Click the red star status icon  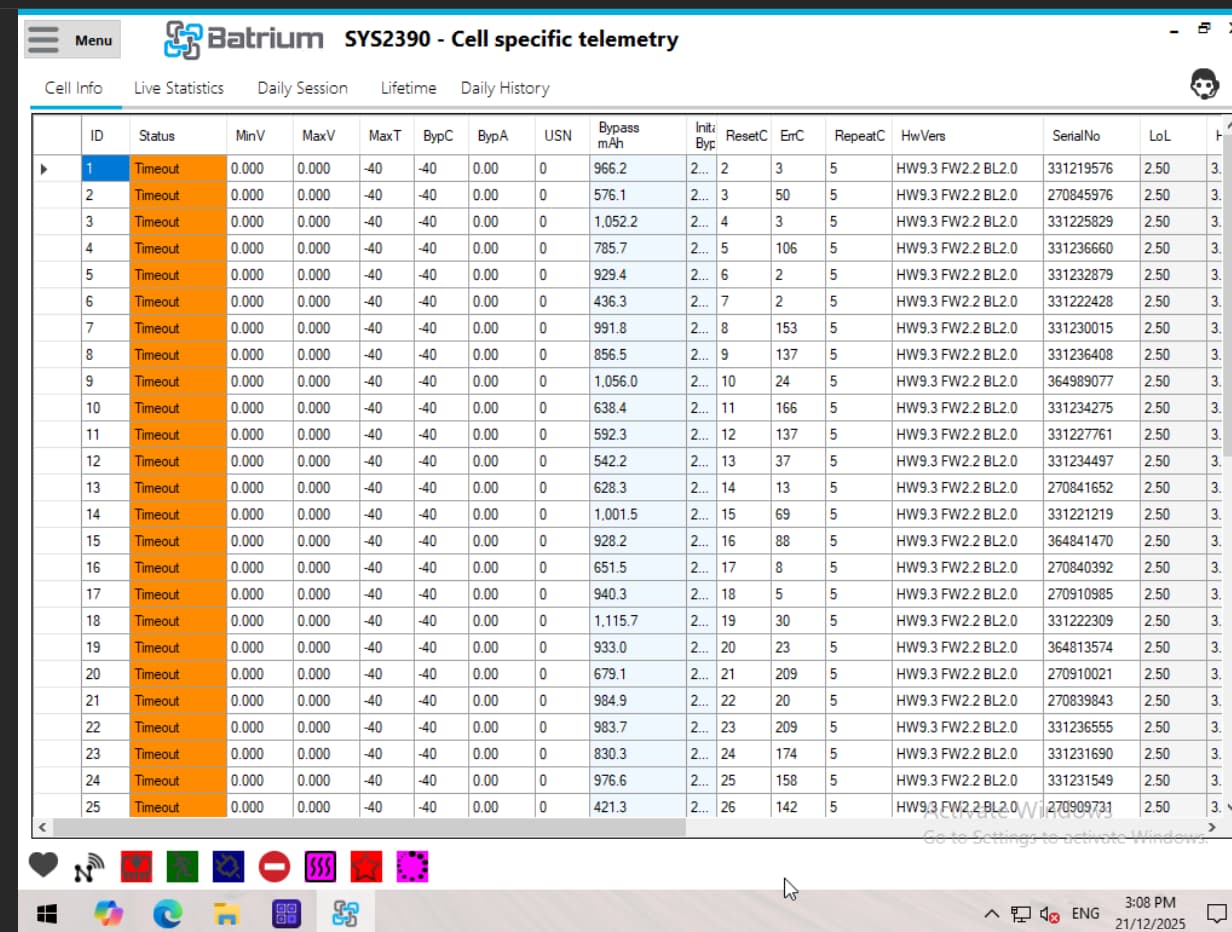(366, 867)
